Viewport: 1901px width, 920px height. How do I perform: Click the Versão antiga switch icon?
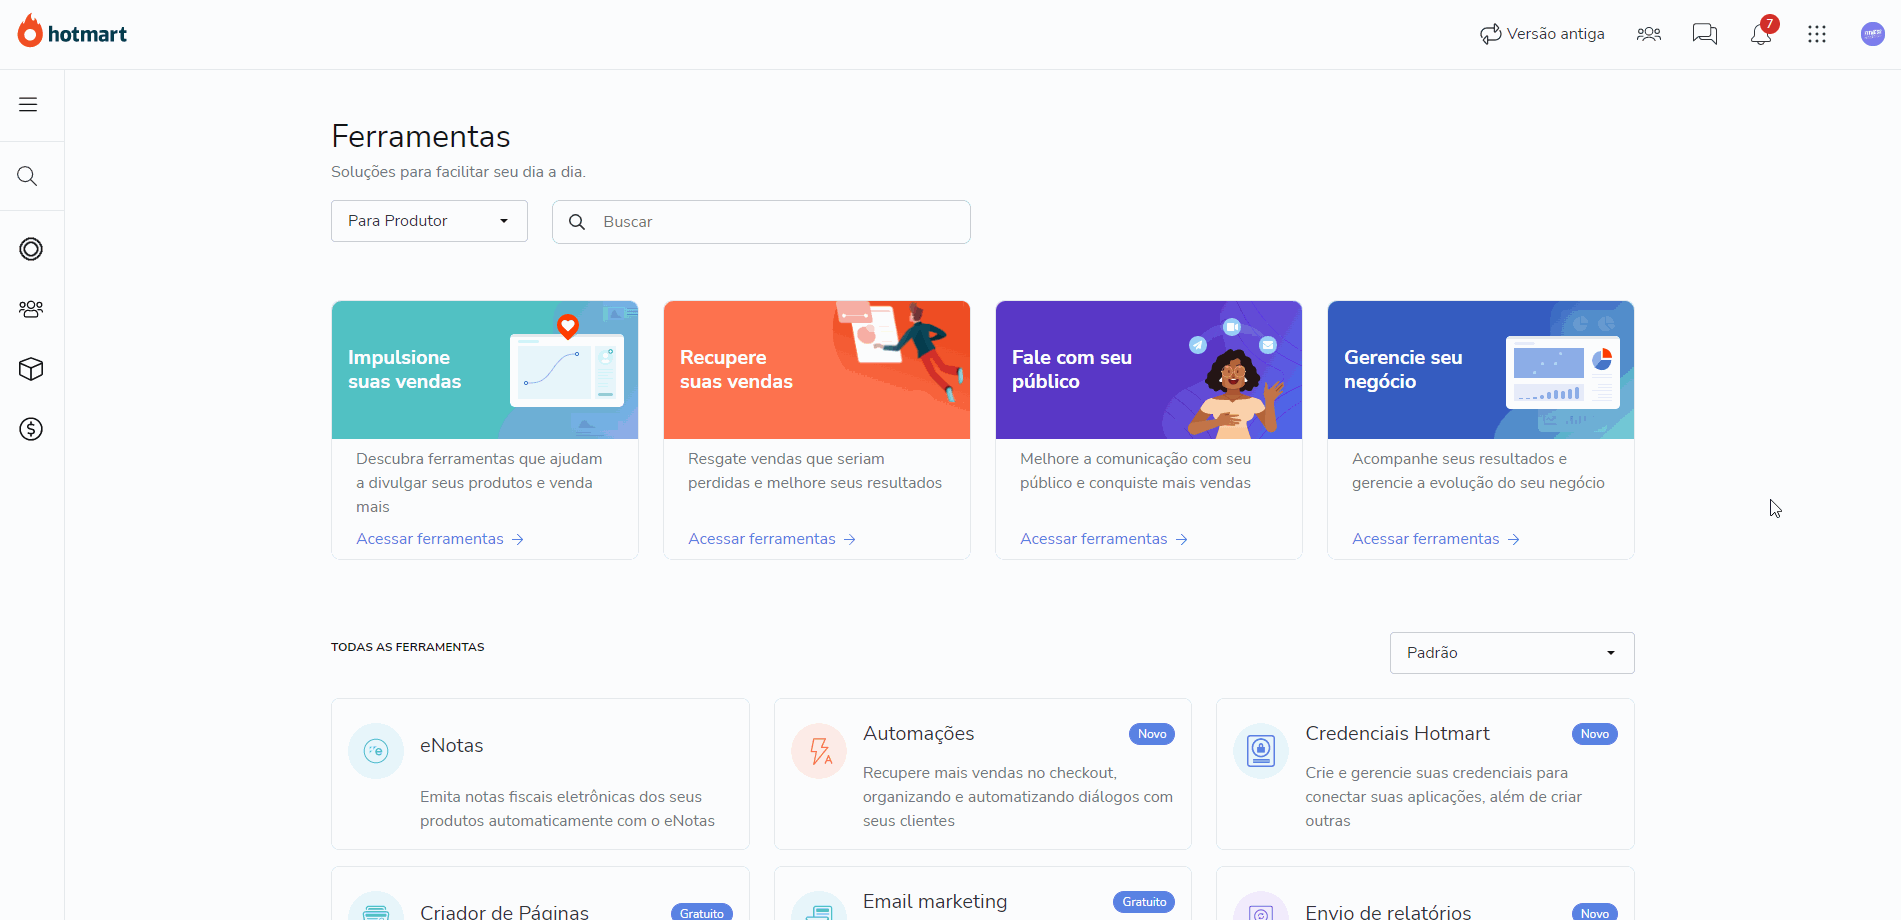1490,34
